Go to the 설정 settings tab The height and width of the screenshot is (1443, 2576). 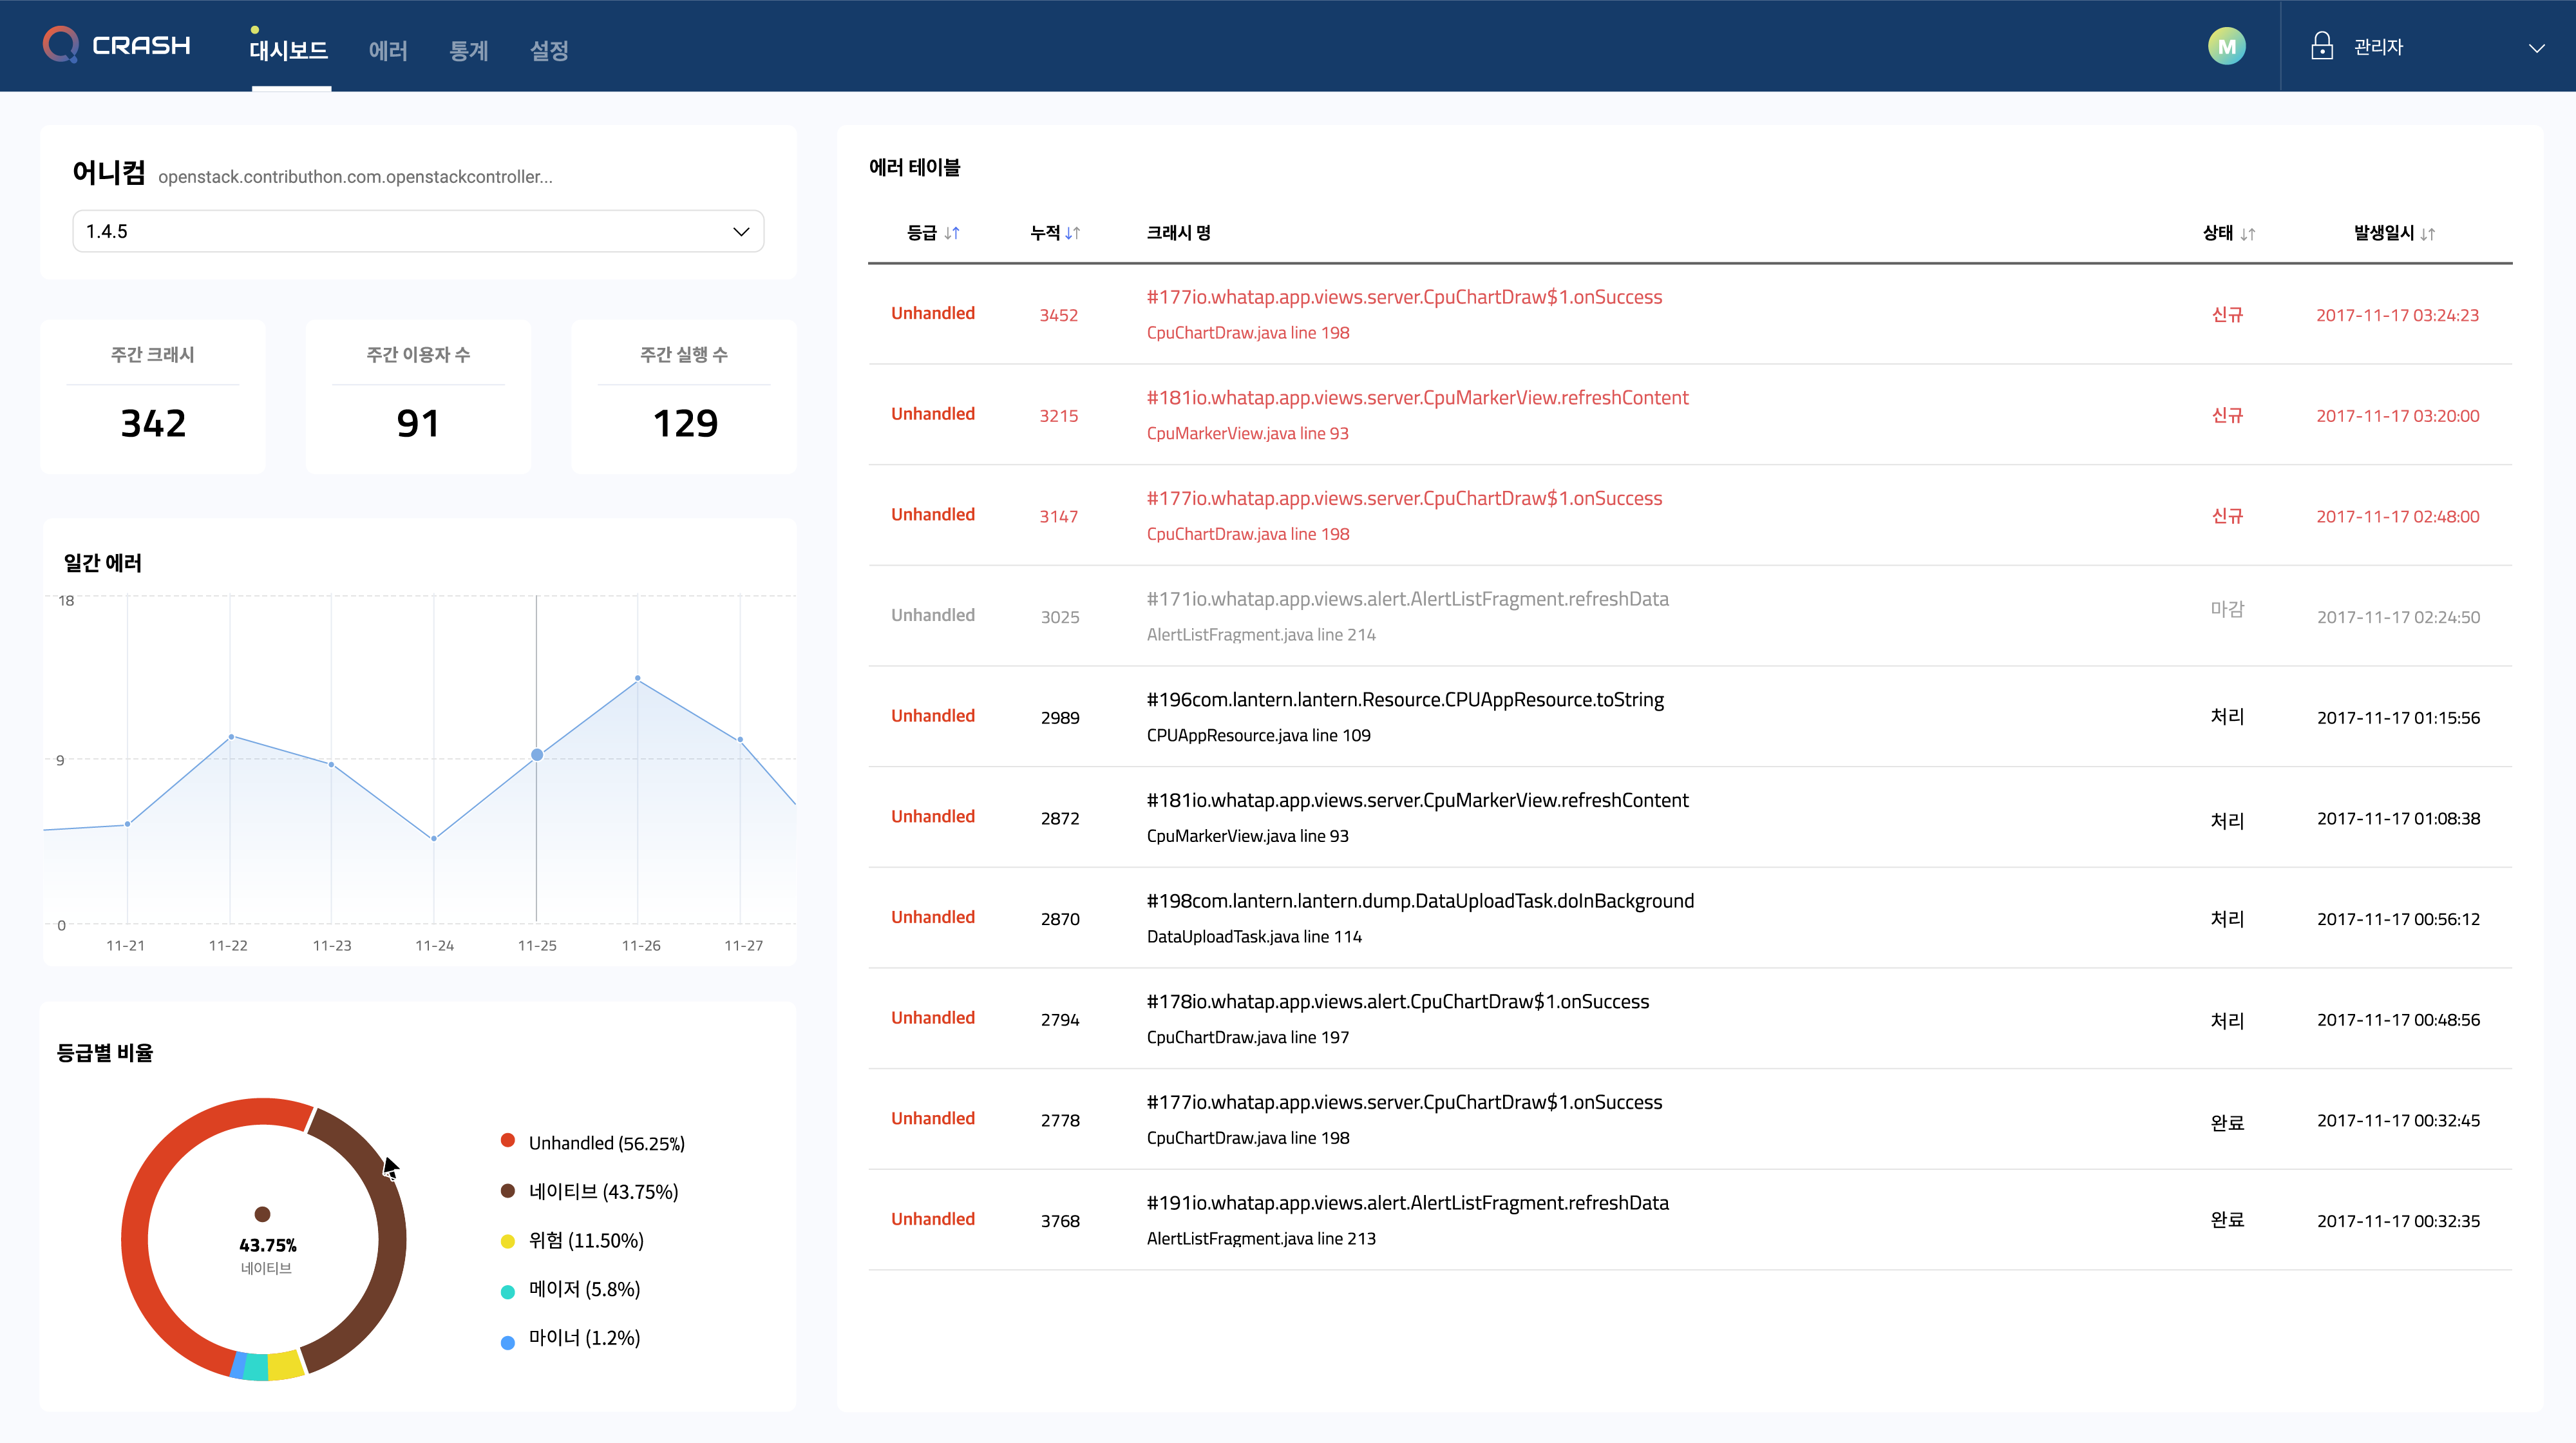[549, 50]
